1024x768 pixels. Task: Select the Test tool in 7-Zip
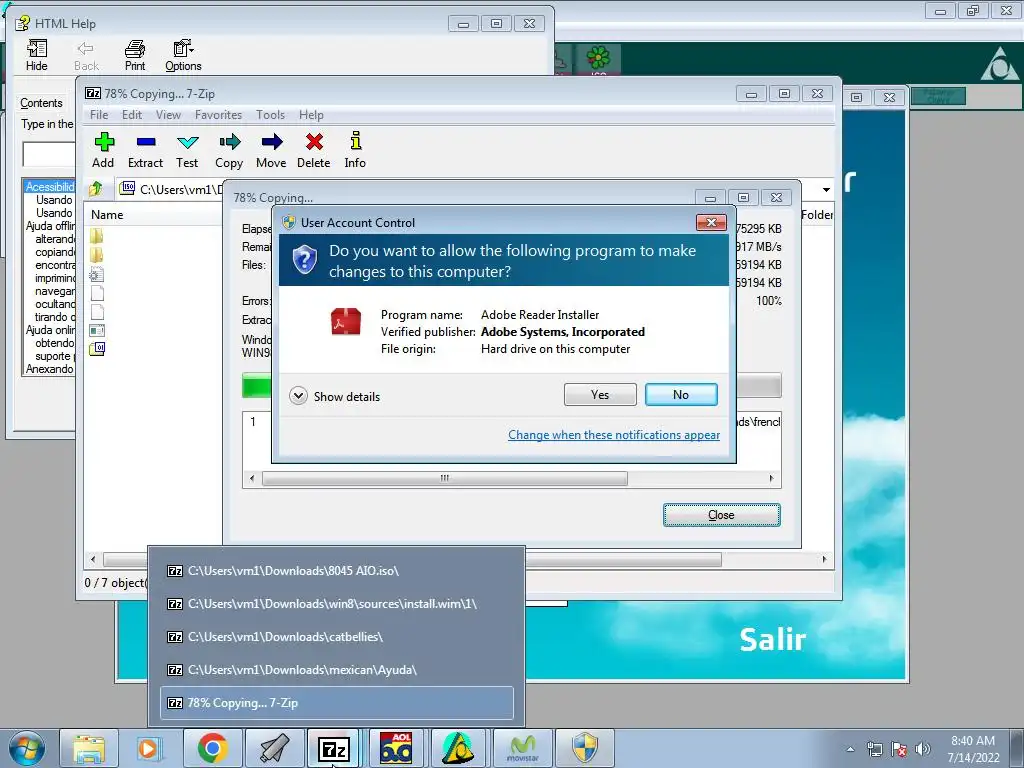coord(187,150)
